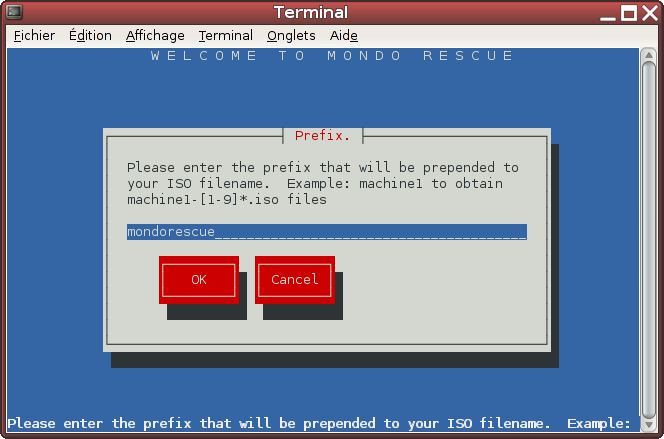This screenshot has height=439, width=664.
Task: Open the Fichier menu
Action: [34, 36]
